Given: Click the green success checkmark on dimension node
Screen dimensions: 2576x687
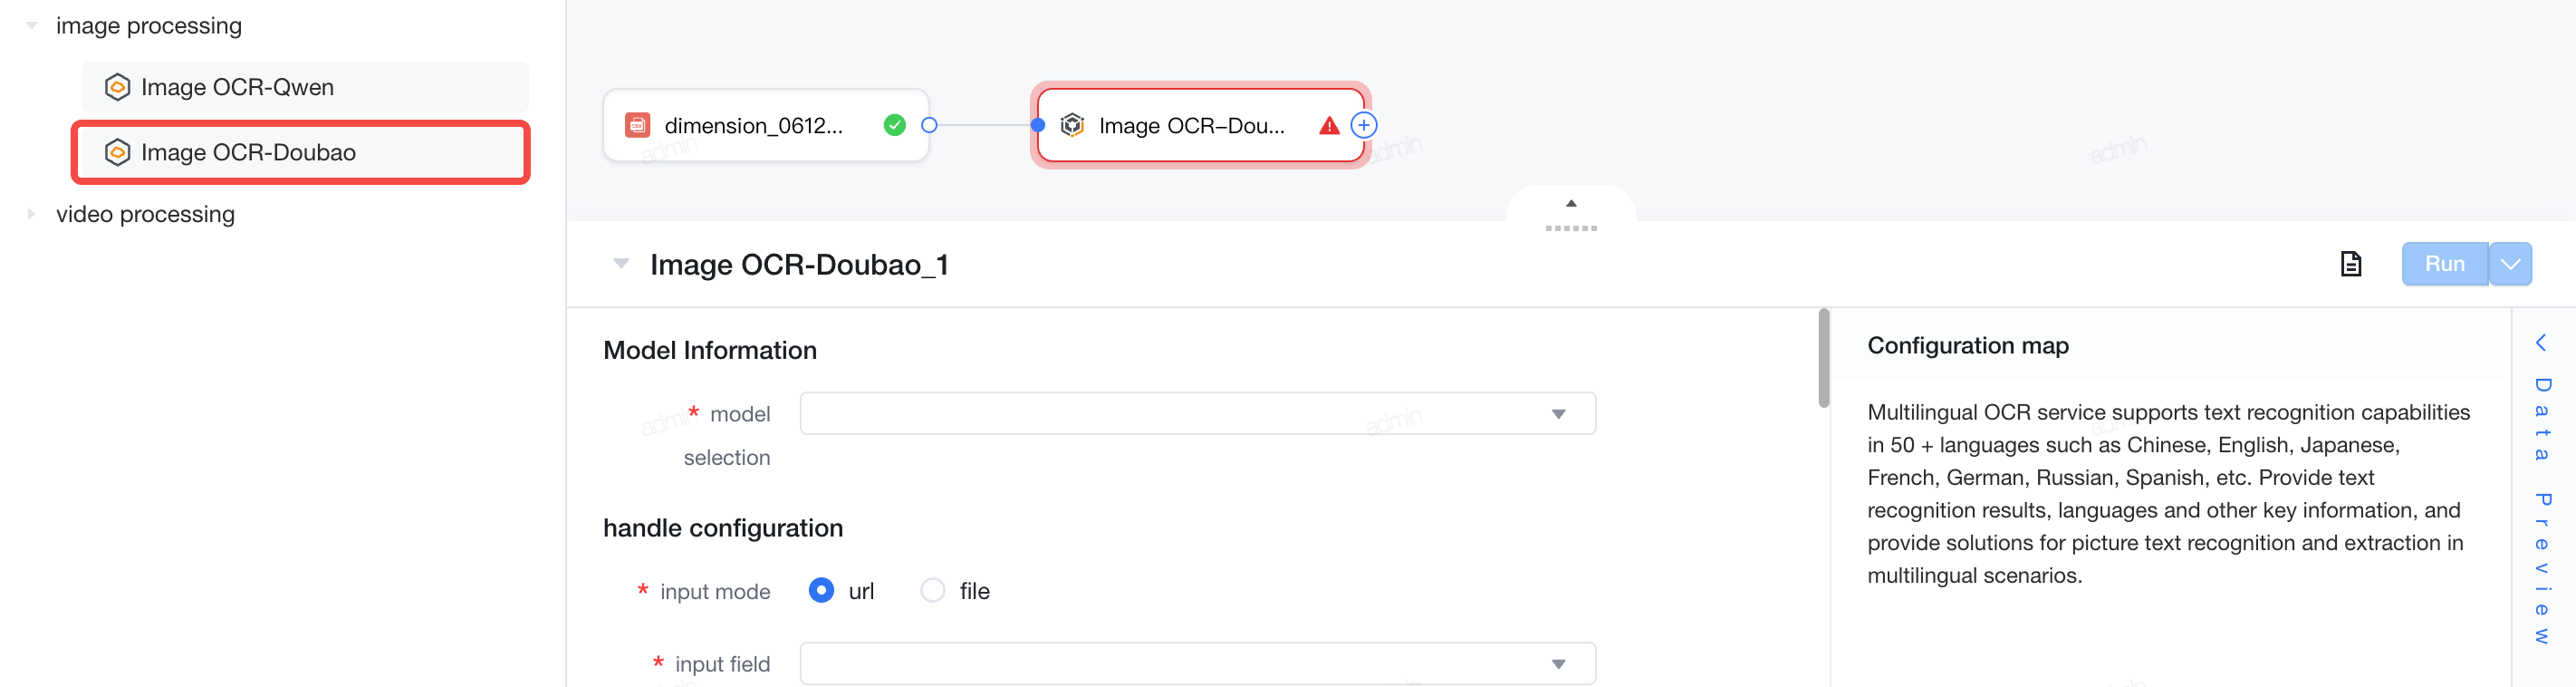Looking at the screenshot, I should point(894,125).
